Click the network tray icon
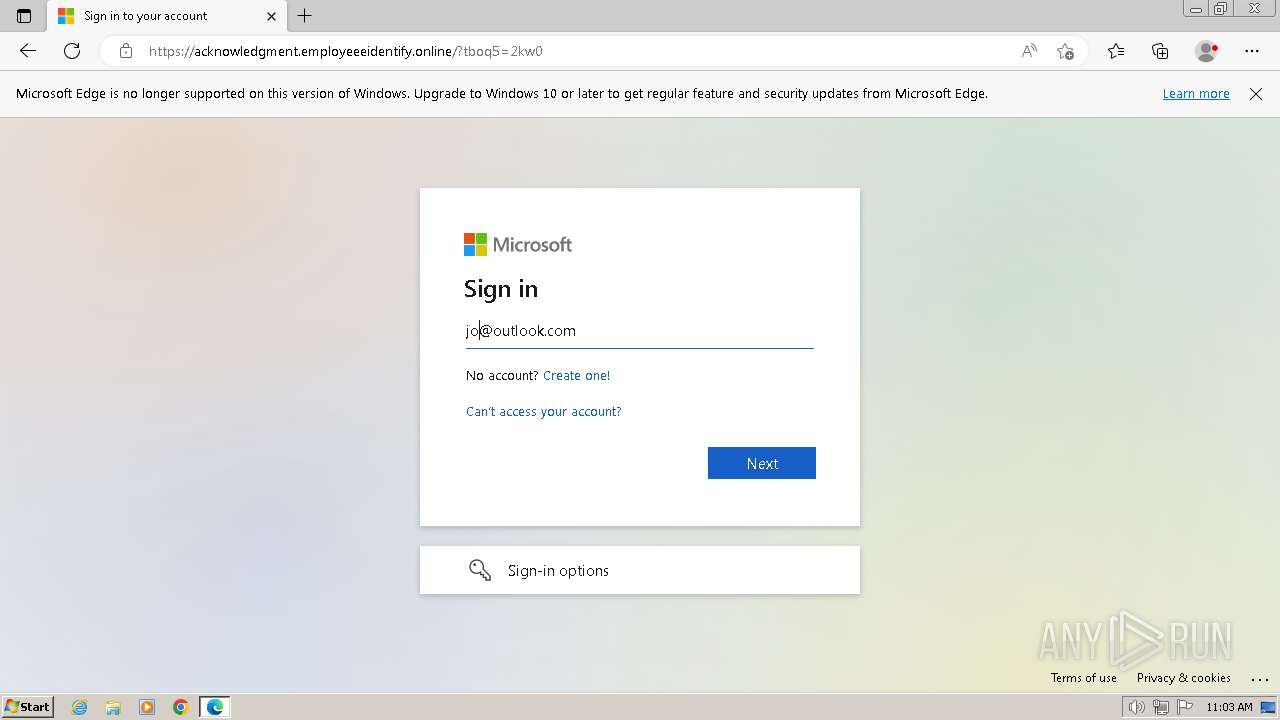This screenshot has height=720, width=1280. coord(1161,707)
